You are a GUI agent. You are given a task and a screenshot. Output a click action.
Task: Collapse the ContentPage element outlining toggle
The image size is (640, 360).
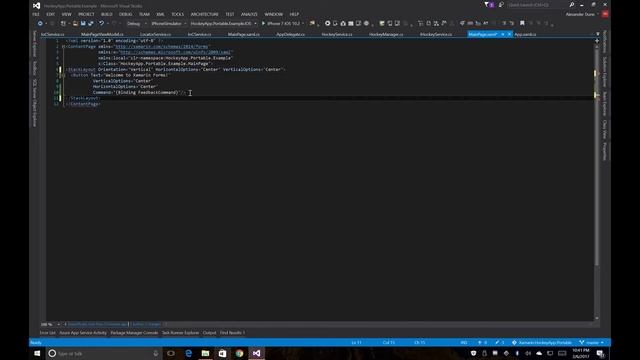[63, 47]
